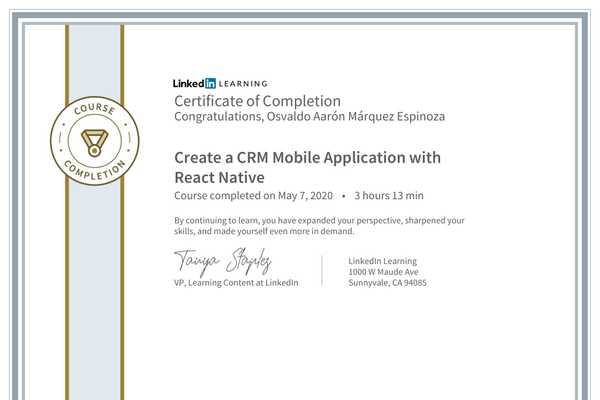Click 'VP, Learning Content at LinkedIn'

(x=236, y=283)
